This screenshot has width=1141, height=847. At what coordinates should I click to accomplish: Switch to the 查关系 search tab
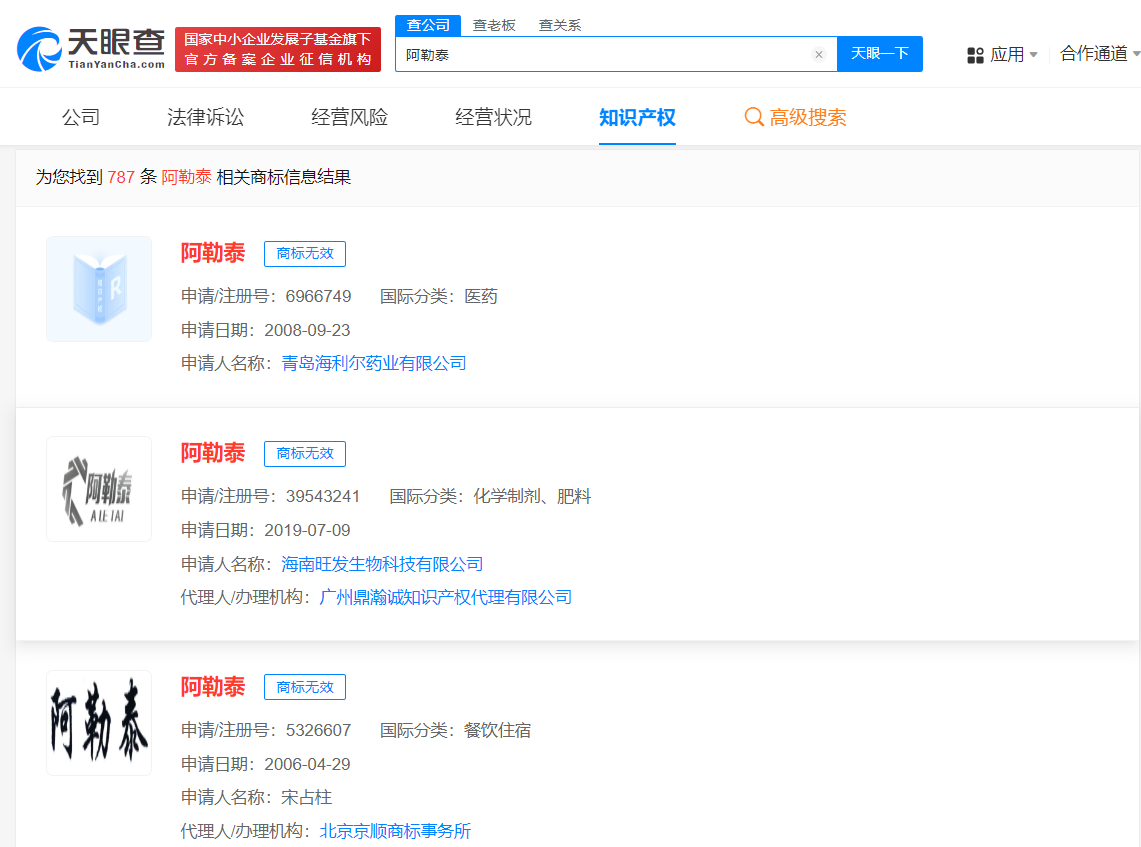point(560,25)
